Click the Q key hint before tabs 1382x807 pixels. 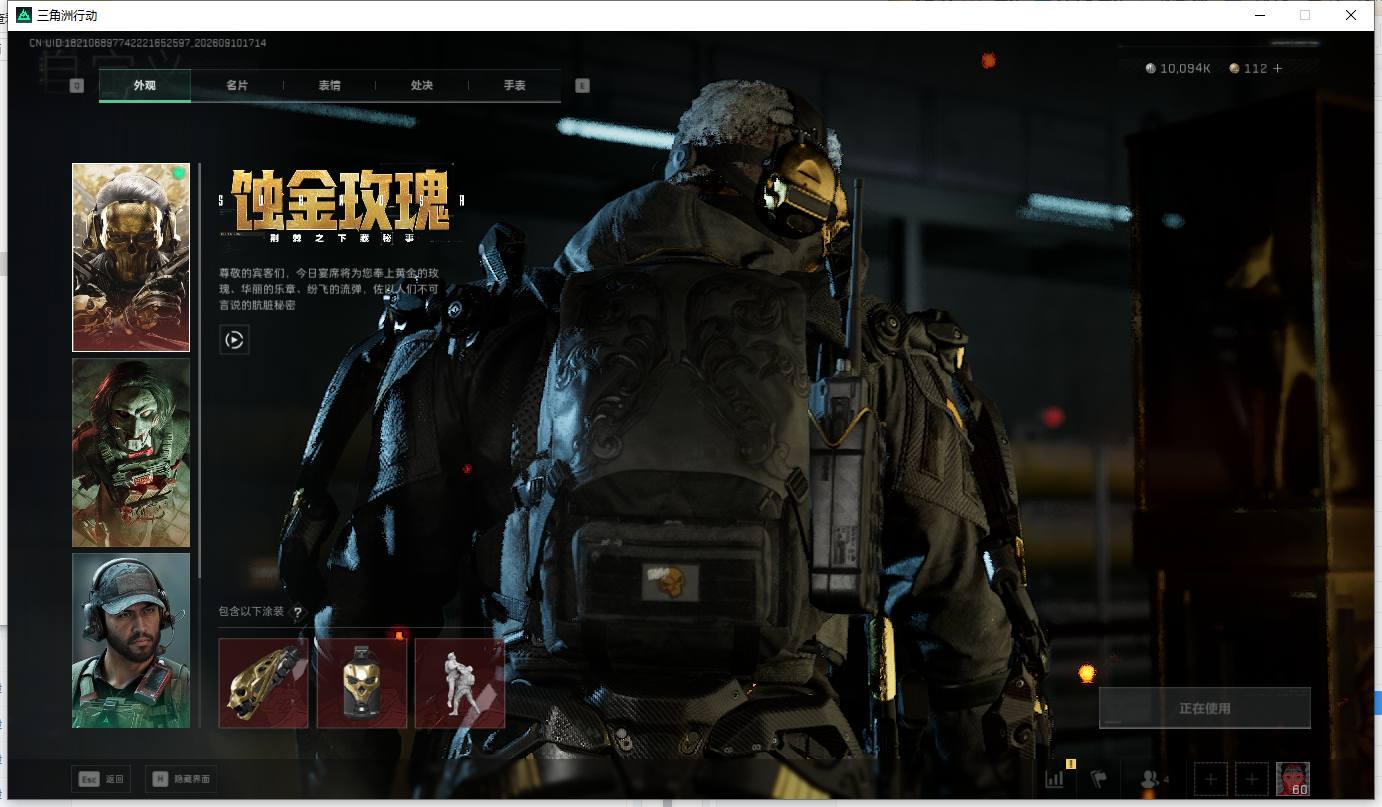coord(77,86)
